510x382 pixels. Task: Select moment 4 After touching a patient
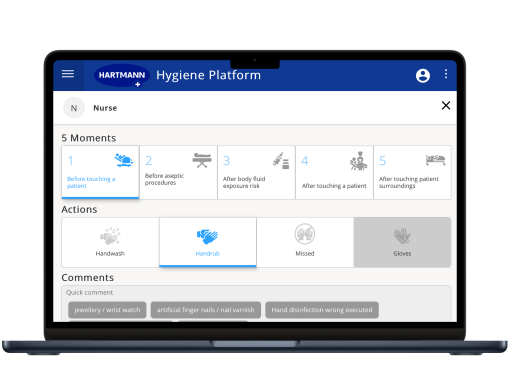334,172
